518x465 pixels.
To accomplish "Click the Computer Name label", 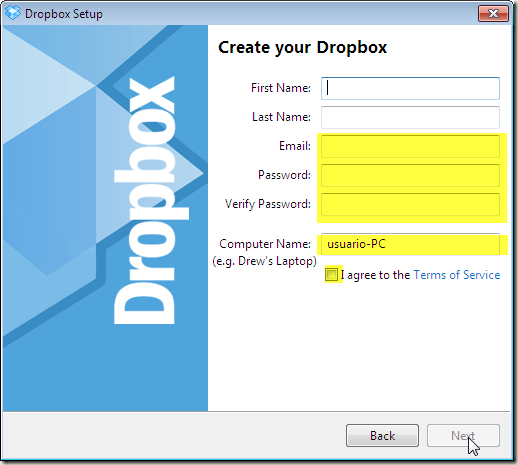I will coord(265,244).
